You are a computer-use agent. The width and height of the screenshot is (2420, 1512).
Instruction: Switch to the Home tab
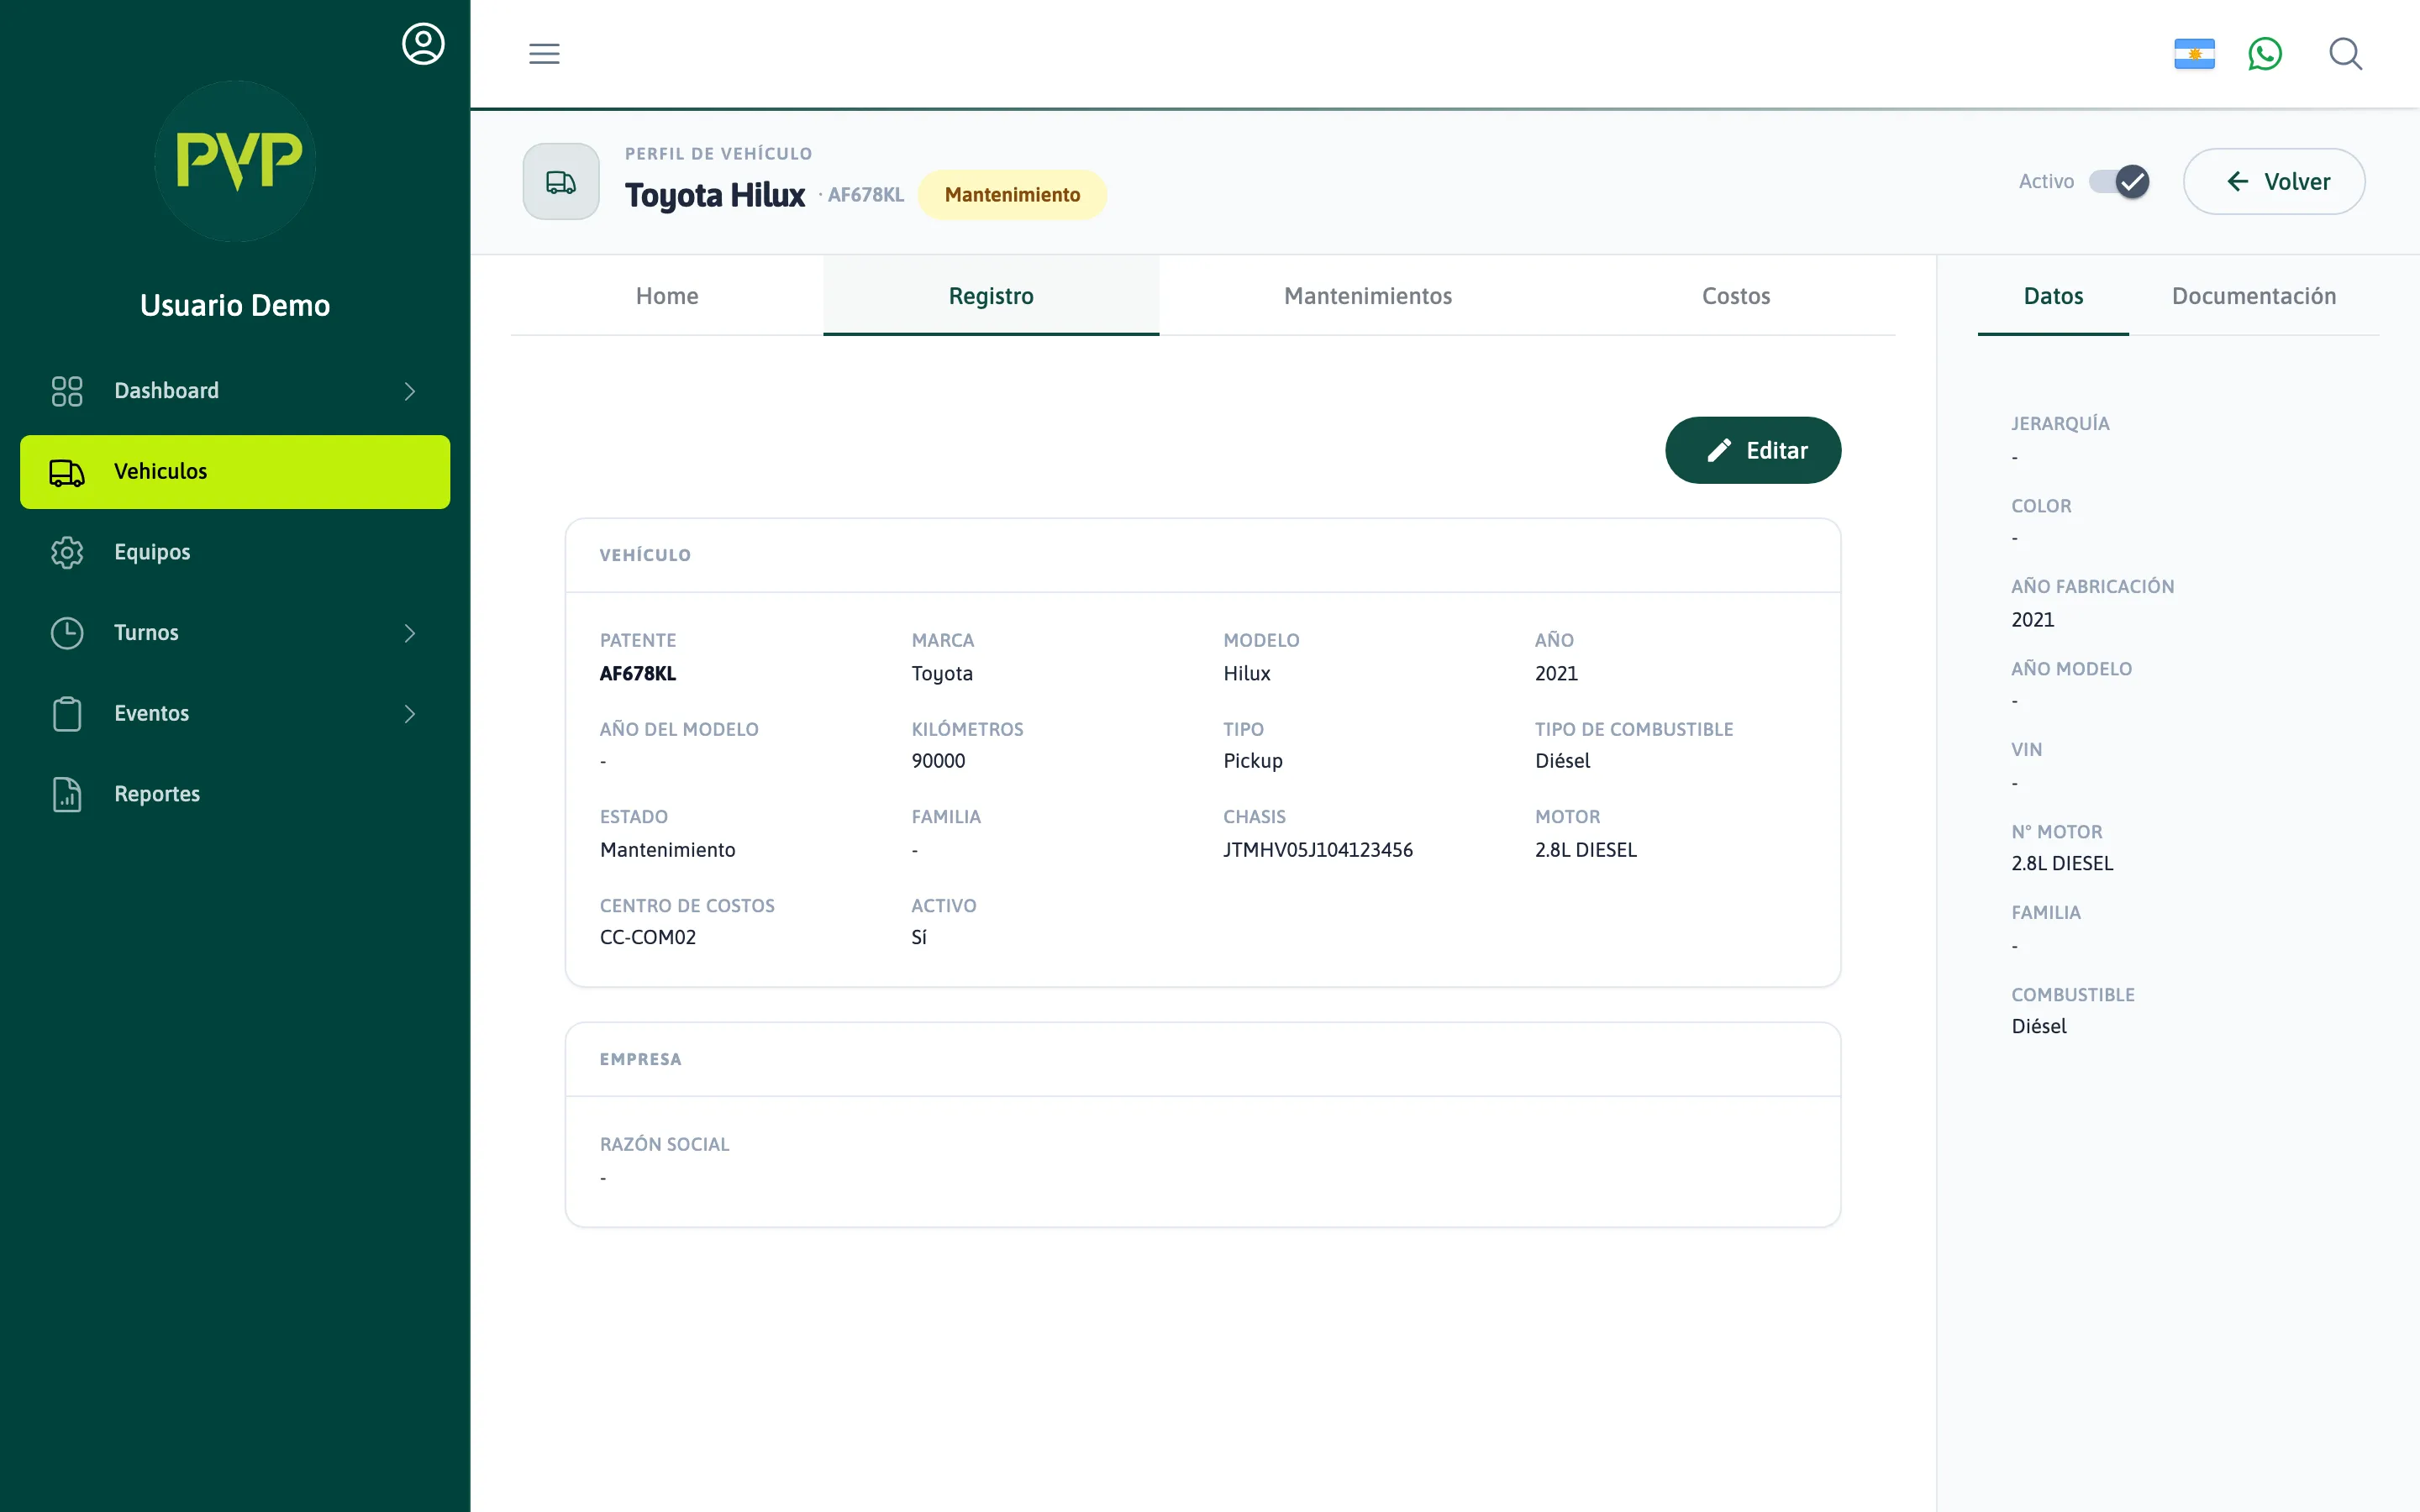click(x=667, y=296)
